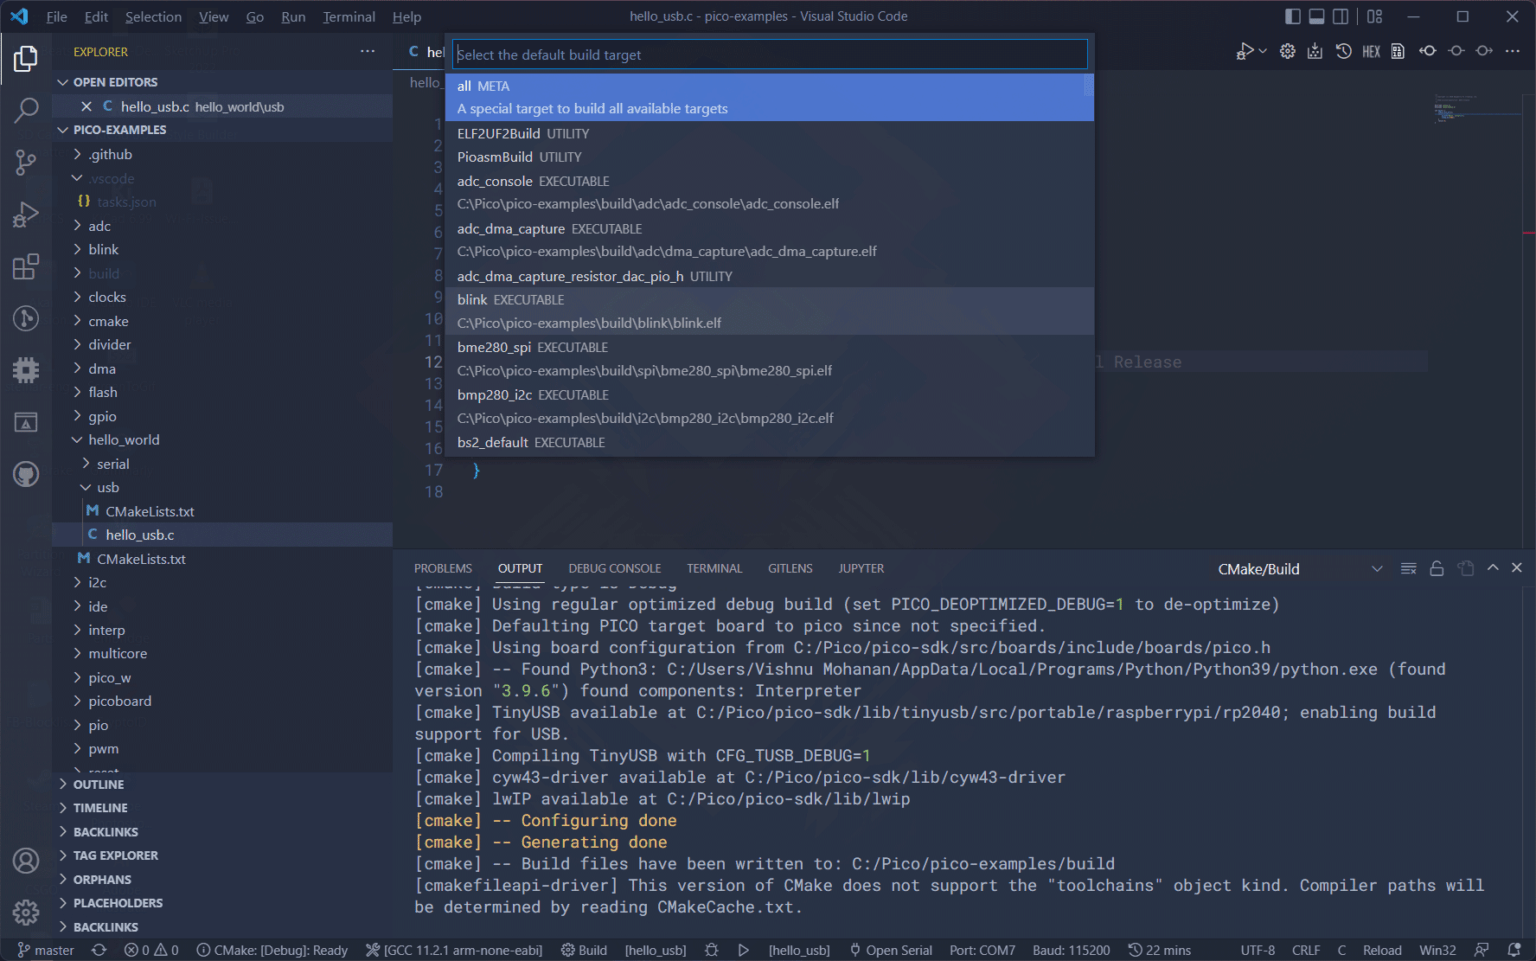This screenshot has width=1536, height=961.
Task: Open Run and Debug view
Action: pyautogui.click(x=26, y=214)
